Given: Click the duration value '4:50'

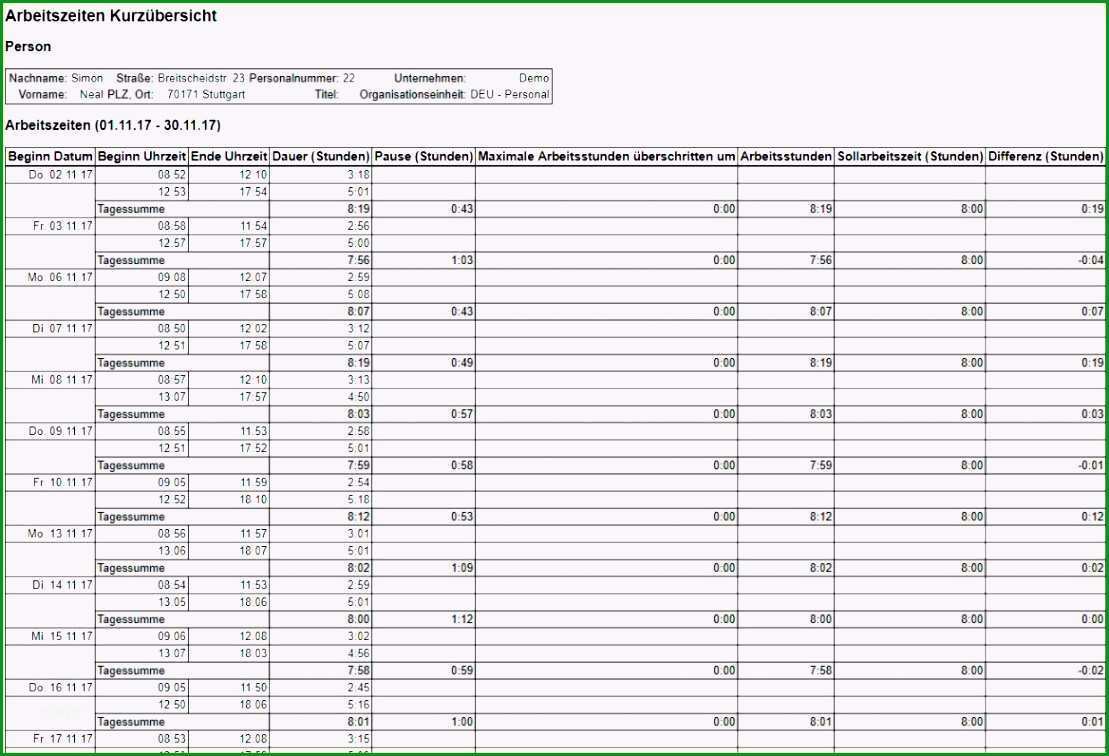Looking at the screenshot, I should point(359,397).
